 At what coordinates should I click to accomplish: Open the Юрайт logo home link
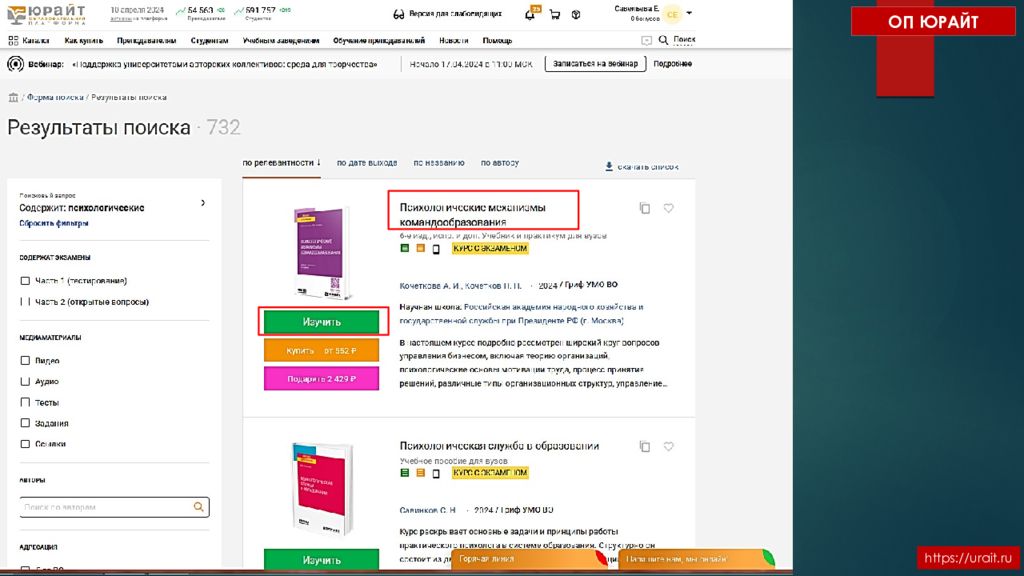coord(46,14)
